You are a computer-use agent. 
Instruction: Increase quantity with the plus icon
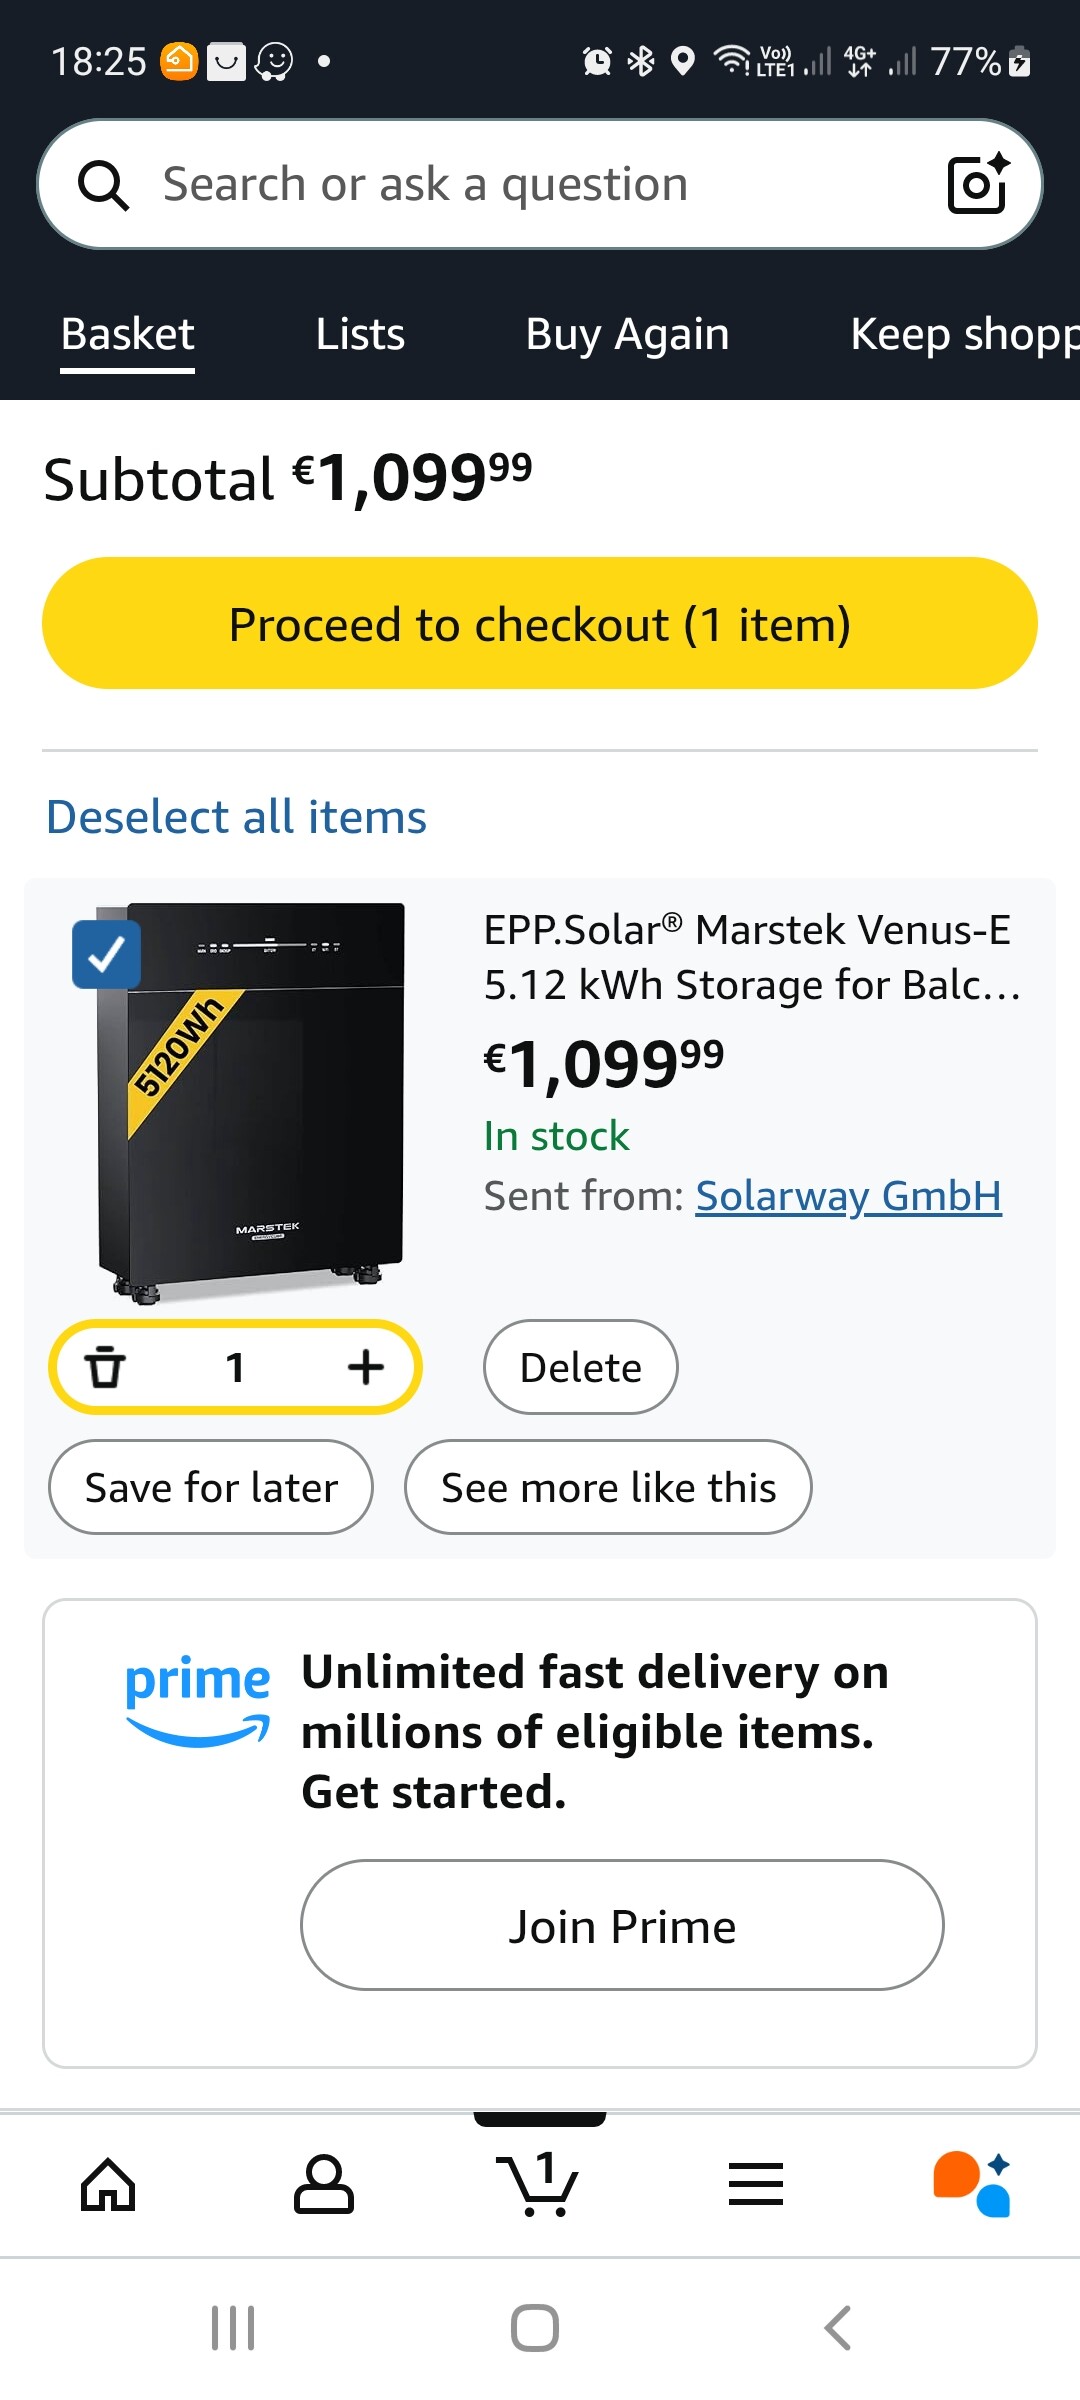pyautogui.click(x=366, y=1367)
